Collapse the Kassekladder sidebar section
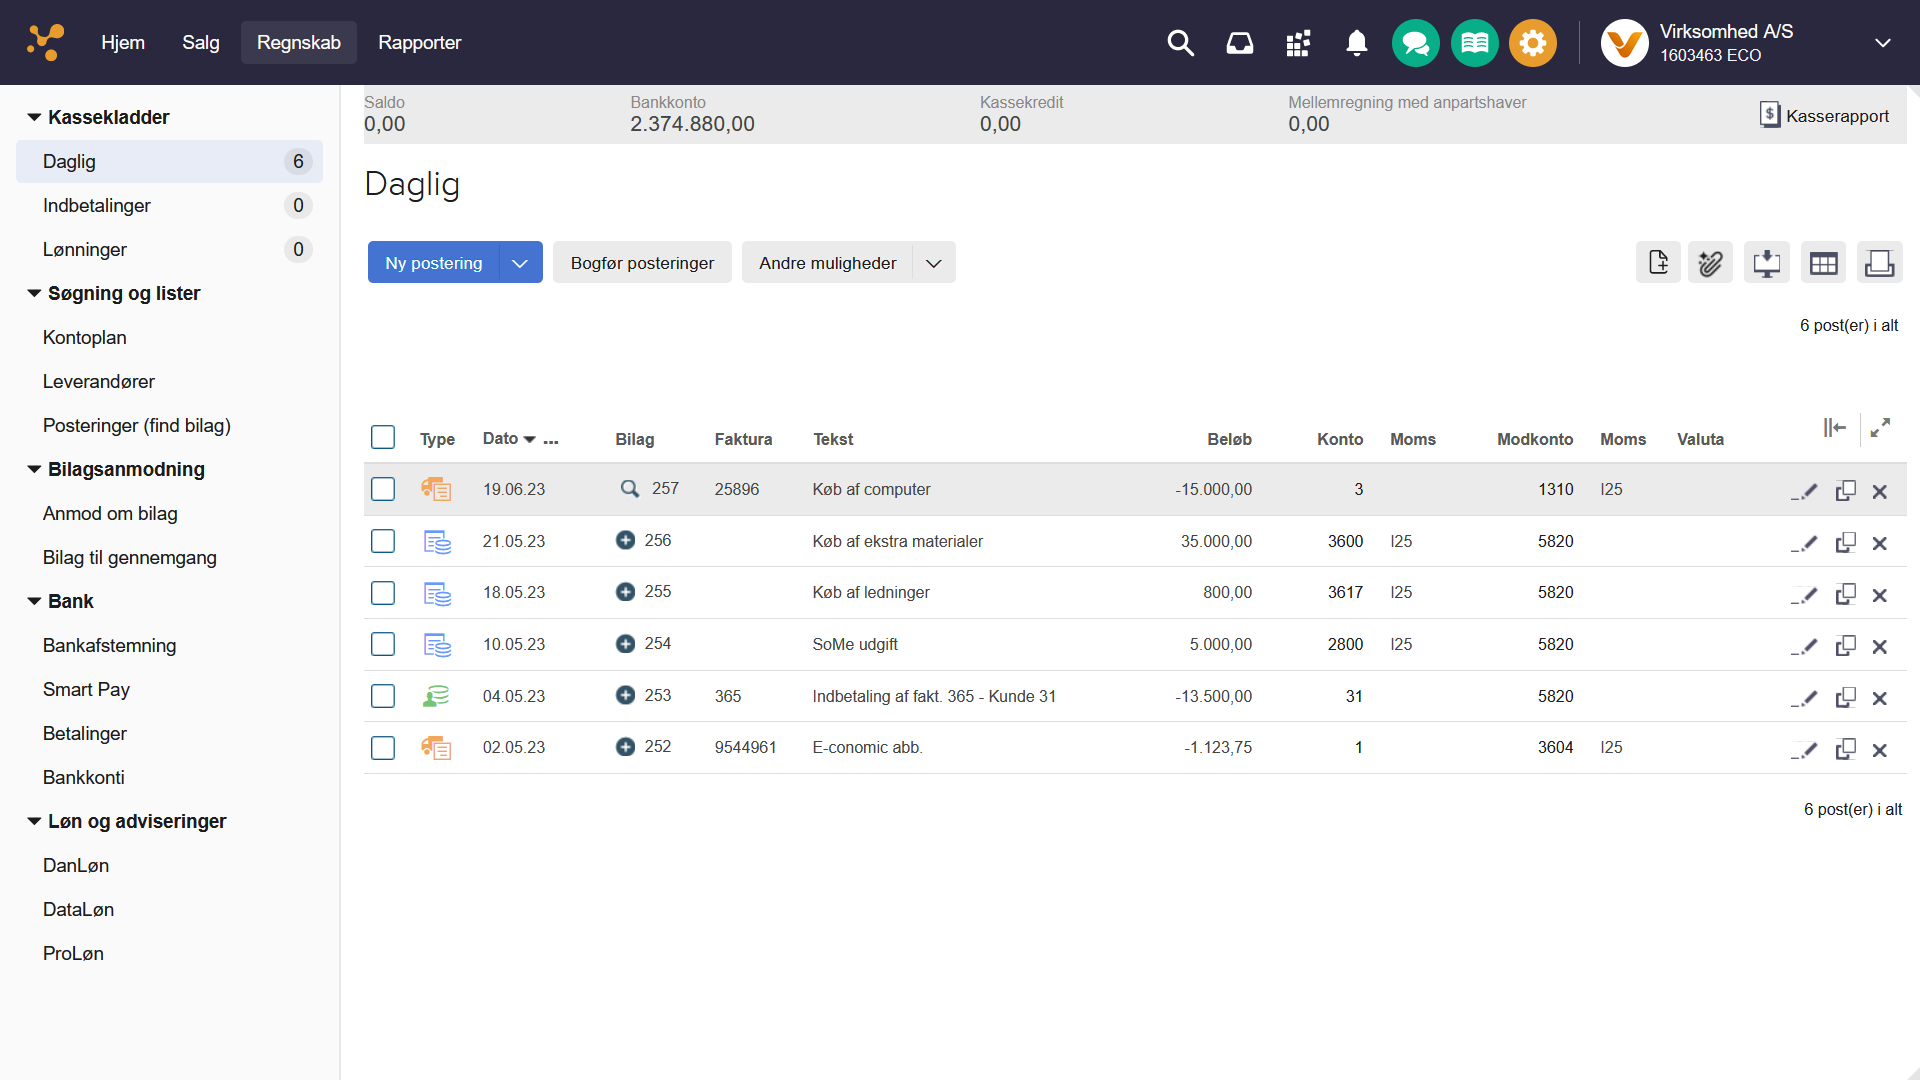Viewport: 1920px width, 1080px height. pos(34,117)
